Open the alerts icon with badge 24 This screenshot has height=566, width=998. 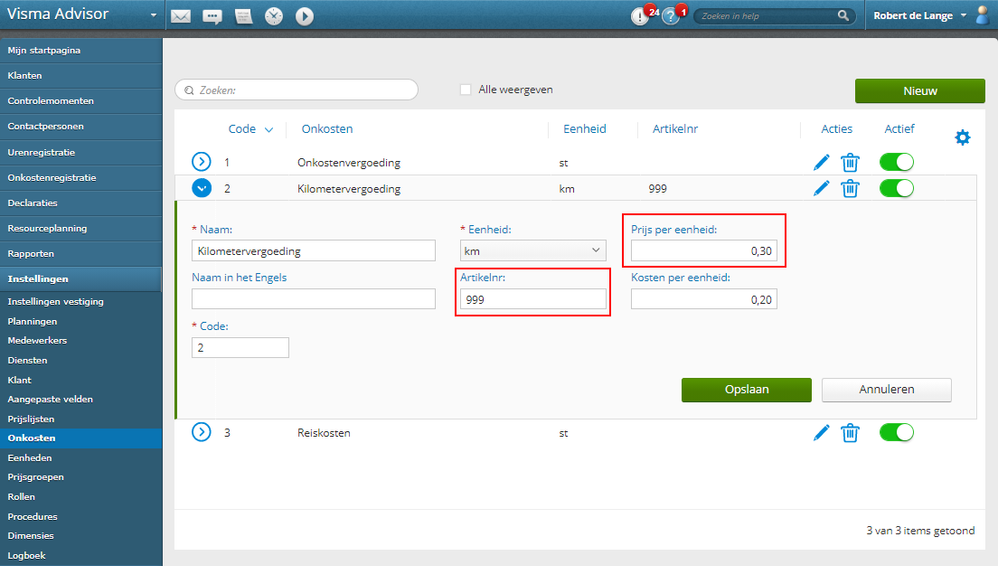[640, 16]
